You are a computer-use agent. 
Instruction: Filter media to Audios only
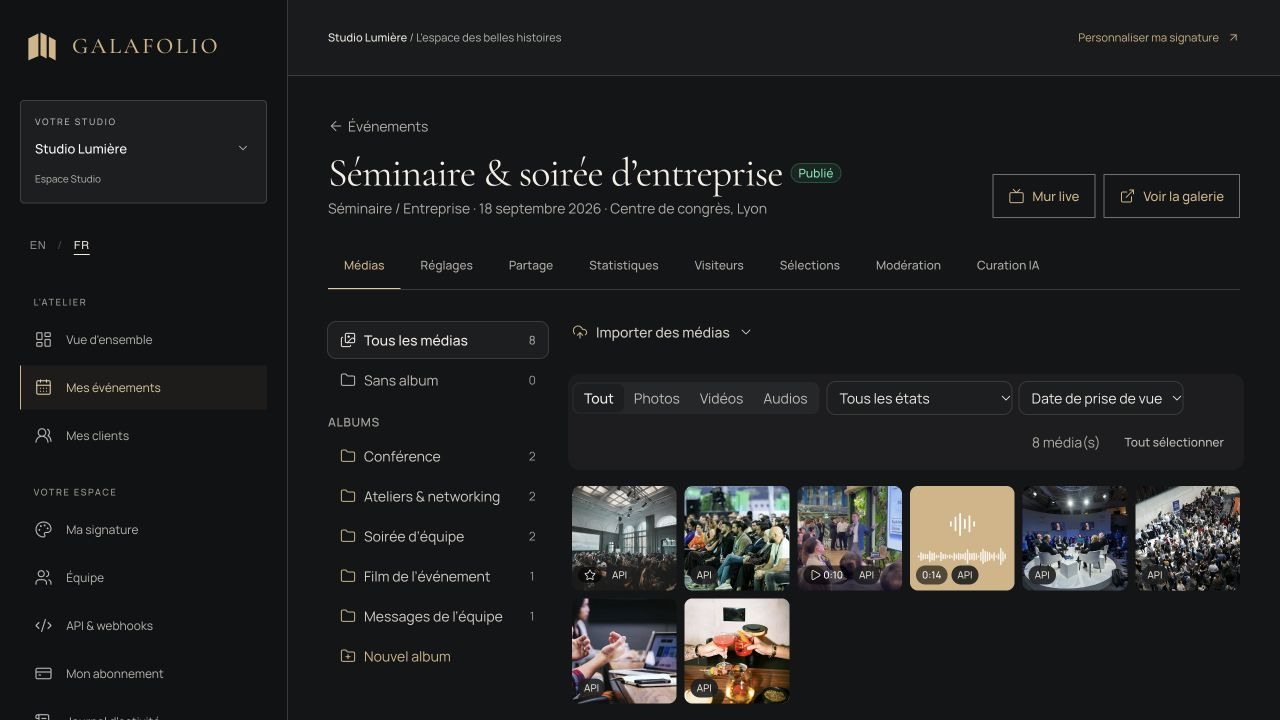[x=785, y=398]
